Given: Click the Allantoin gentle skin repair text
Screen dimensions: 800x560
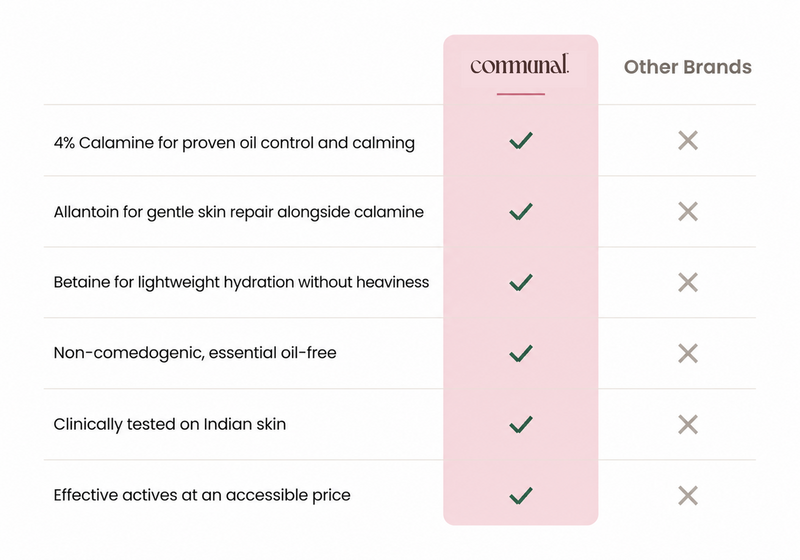Looking at the screenshot, I should point(239,212).
